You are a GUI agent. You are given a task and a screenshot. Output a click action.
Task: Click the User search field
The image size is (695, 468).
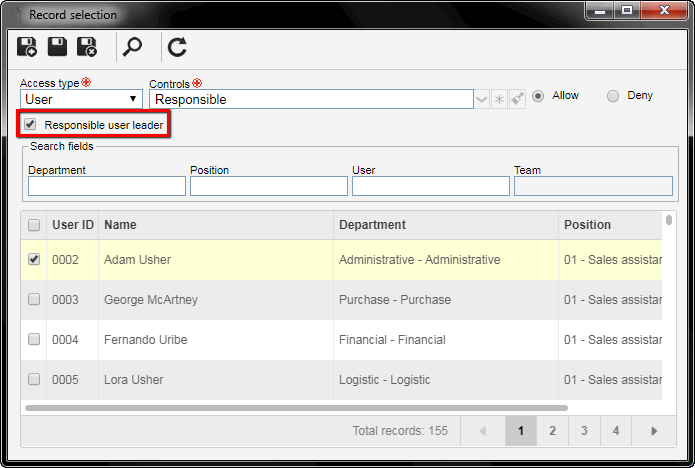pos(431,186)
